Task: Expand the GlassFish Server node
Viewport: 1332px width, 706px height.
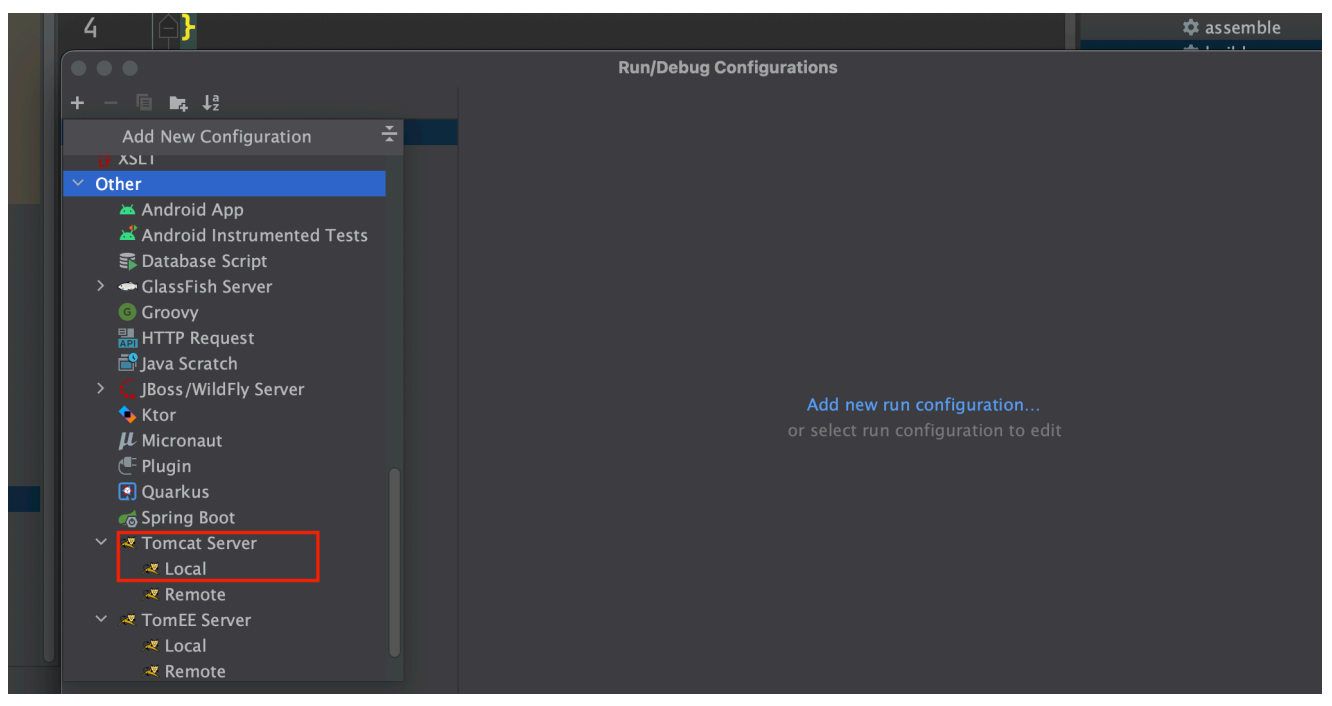Action: 101,287
